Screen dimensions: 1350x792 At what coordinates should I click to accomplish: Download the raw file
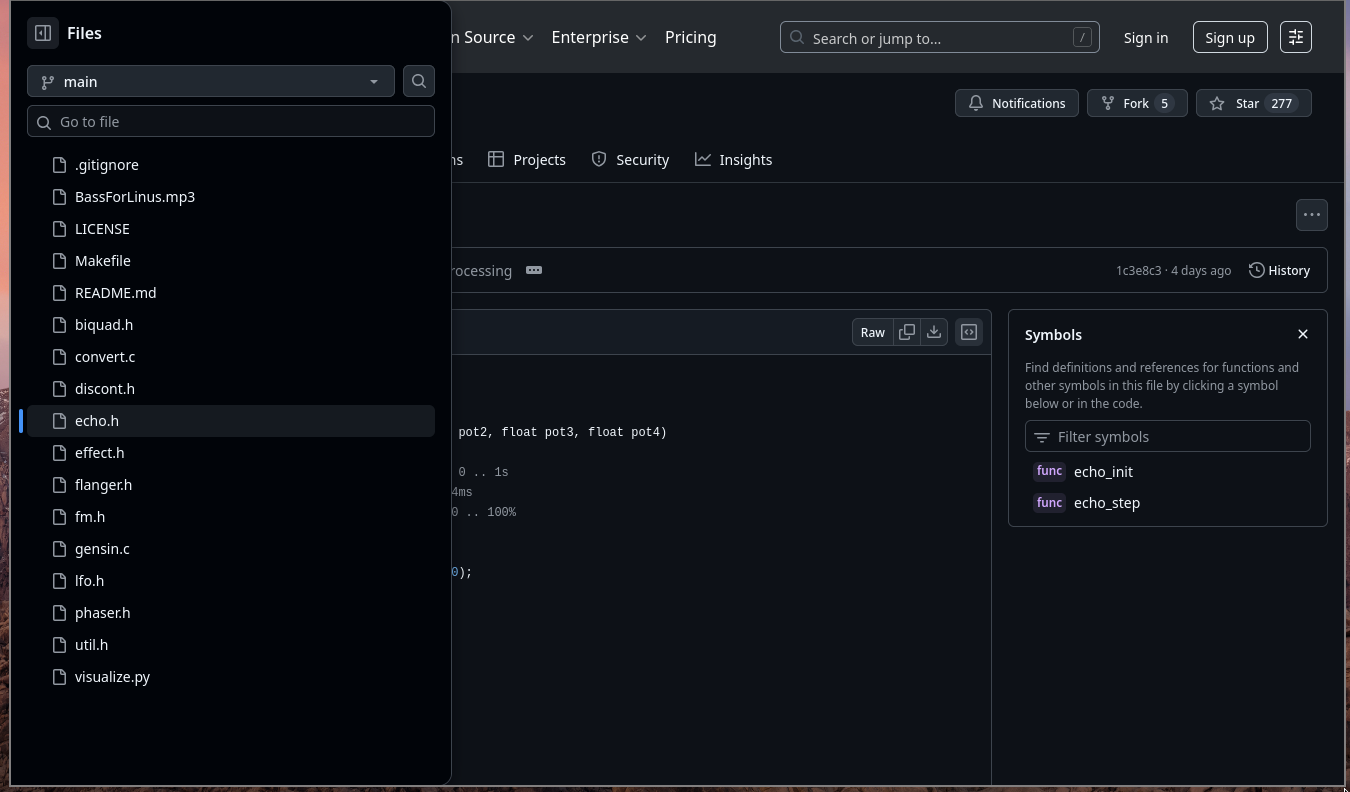(934, 332)
